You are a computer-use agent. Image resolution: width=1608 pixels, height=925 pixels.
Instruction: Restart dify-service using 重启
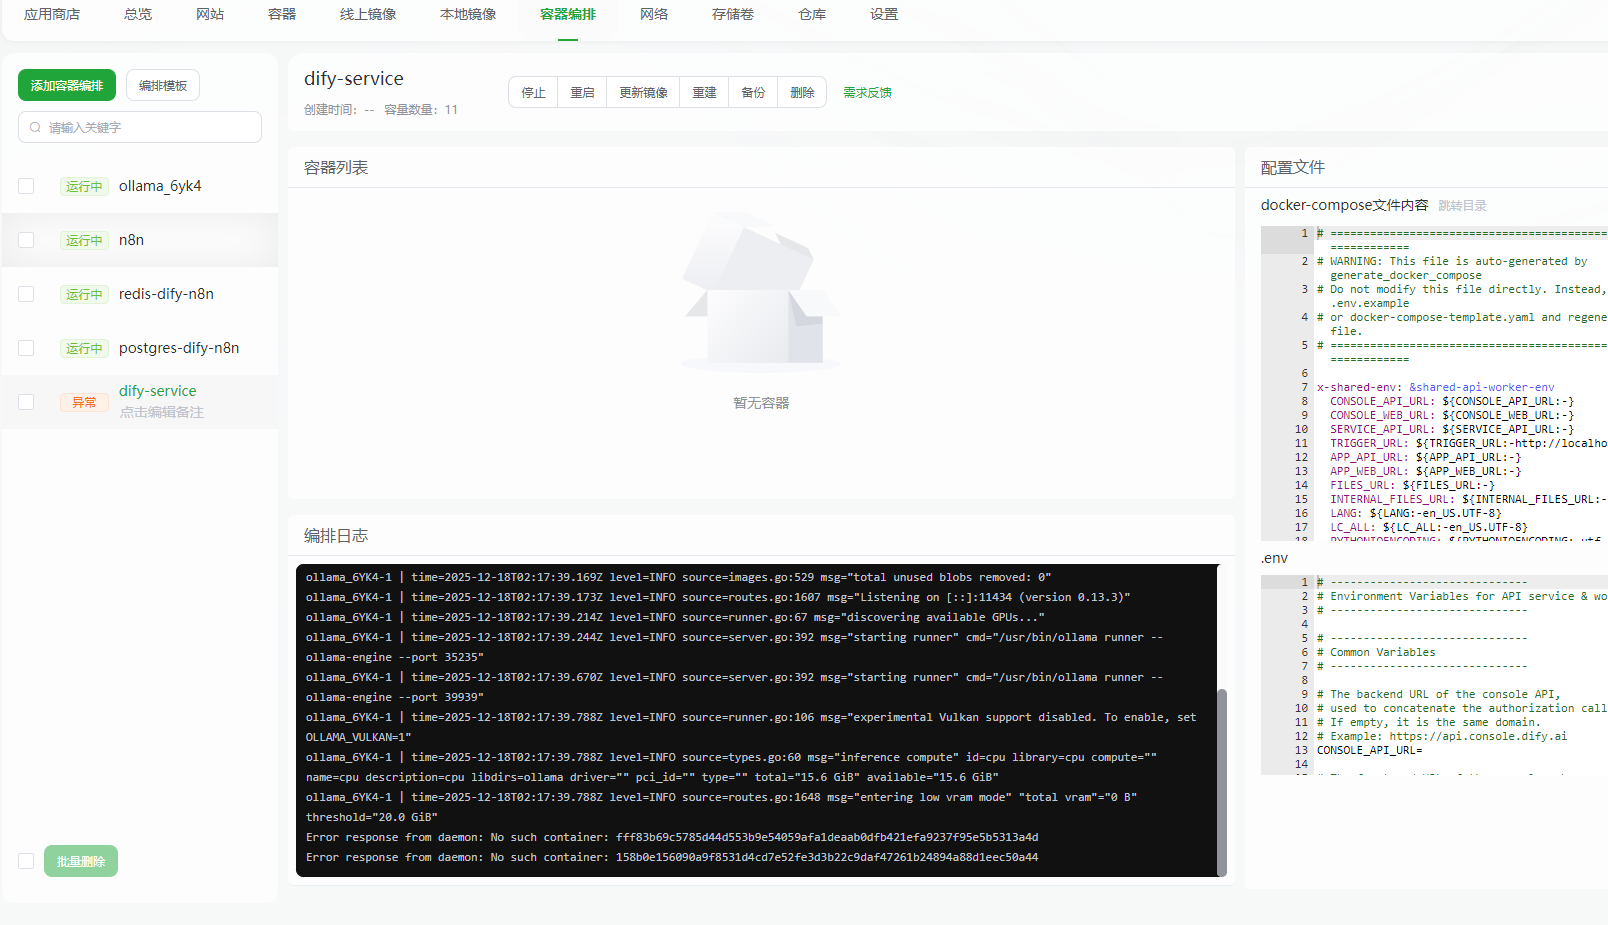[582, 91]
